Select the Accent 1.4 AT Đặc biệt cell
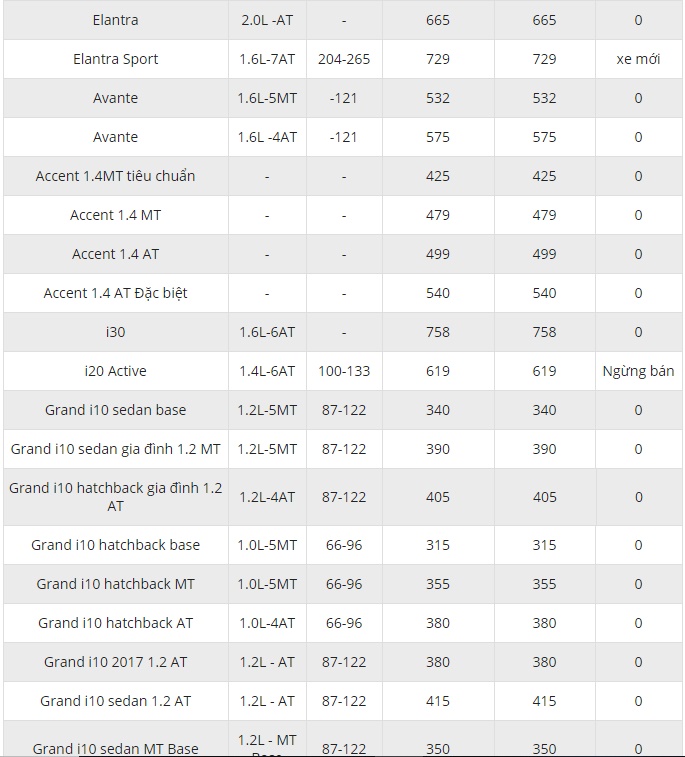 tap(116, 293)
